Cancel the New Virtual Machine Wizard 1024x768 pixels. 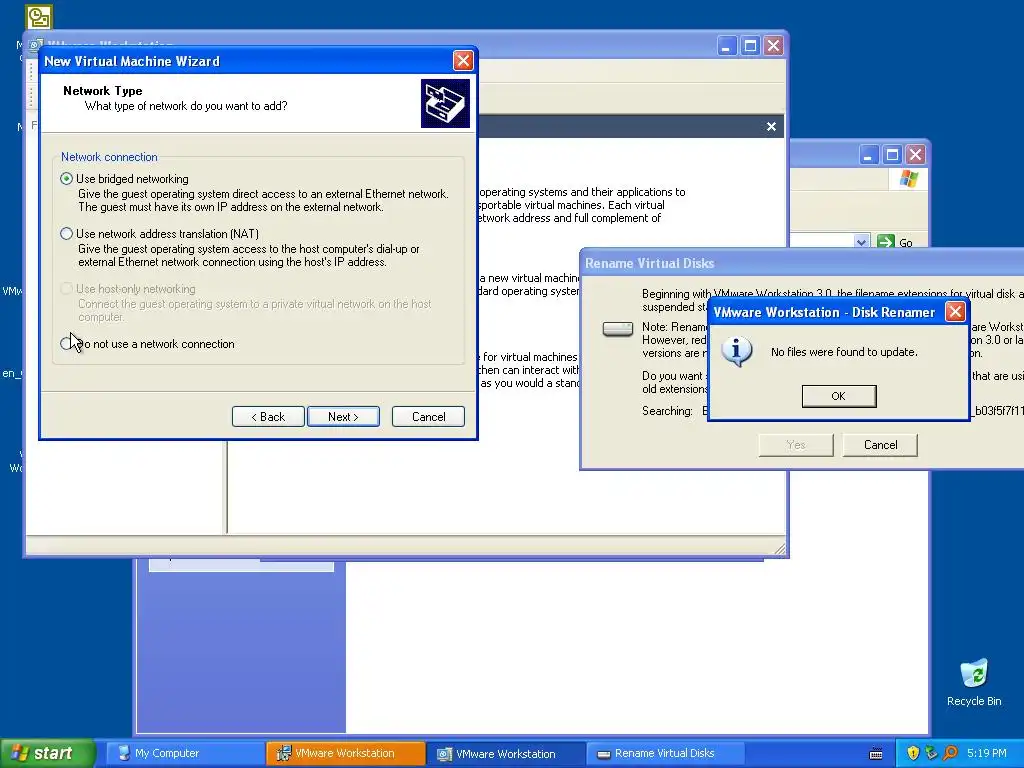point(428,417)
